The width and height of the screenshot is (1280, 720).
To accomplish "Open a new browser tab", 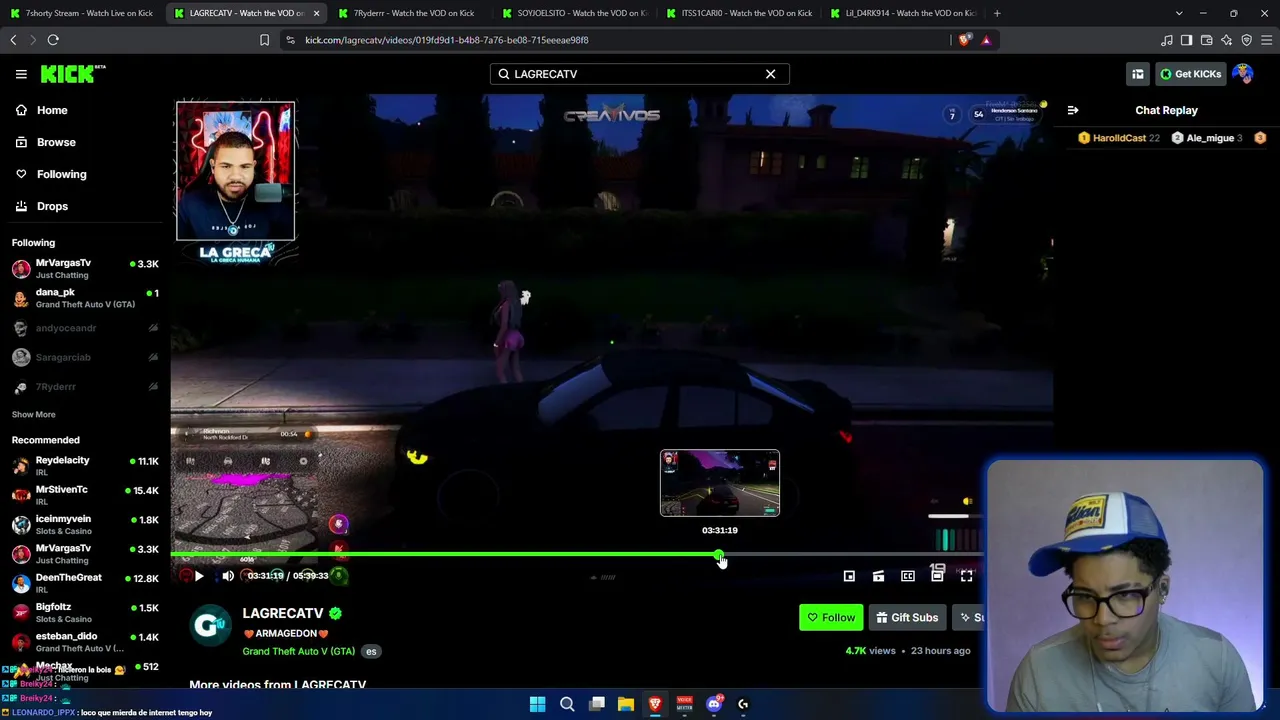I will click(x=997, y=13).
